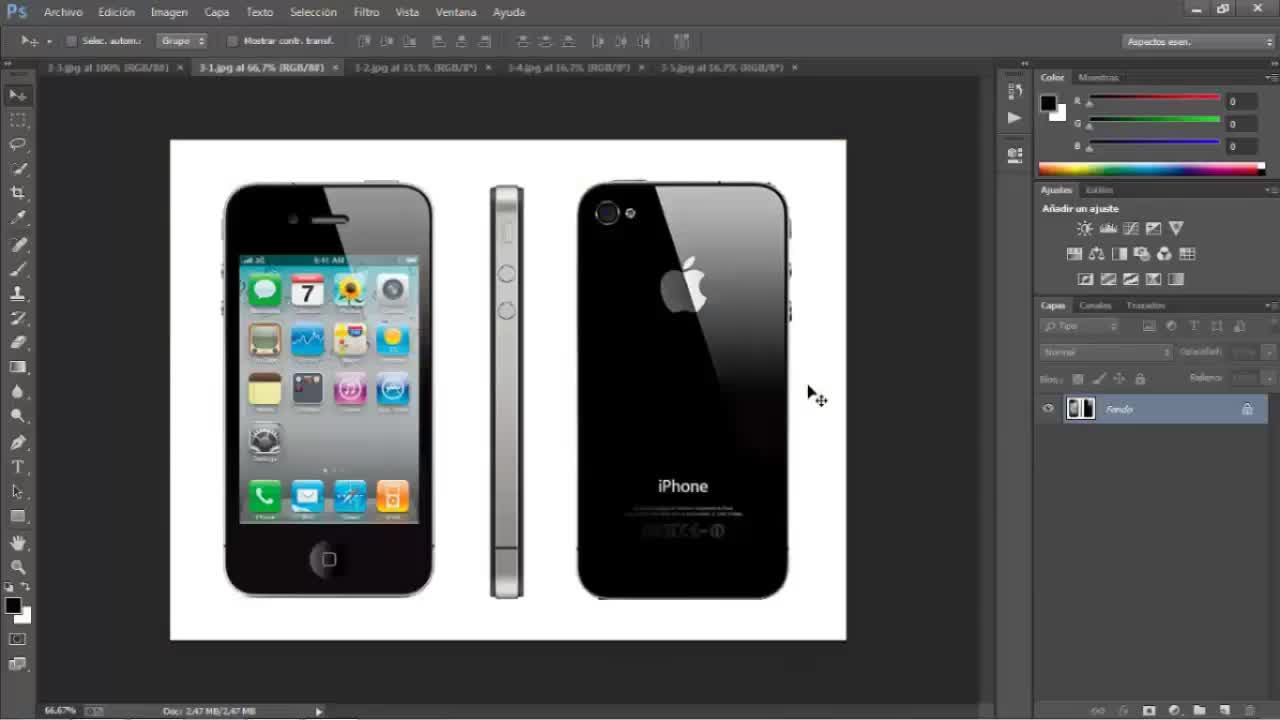Select the Lasso tool

click(18, 145)
